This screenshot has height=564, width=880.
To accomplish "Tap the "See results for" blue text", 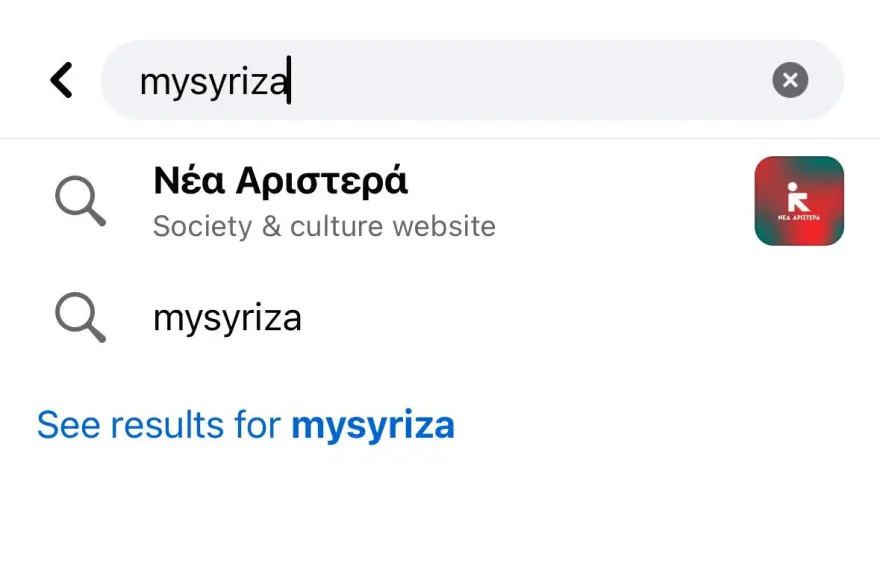I will pos(160,425).
